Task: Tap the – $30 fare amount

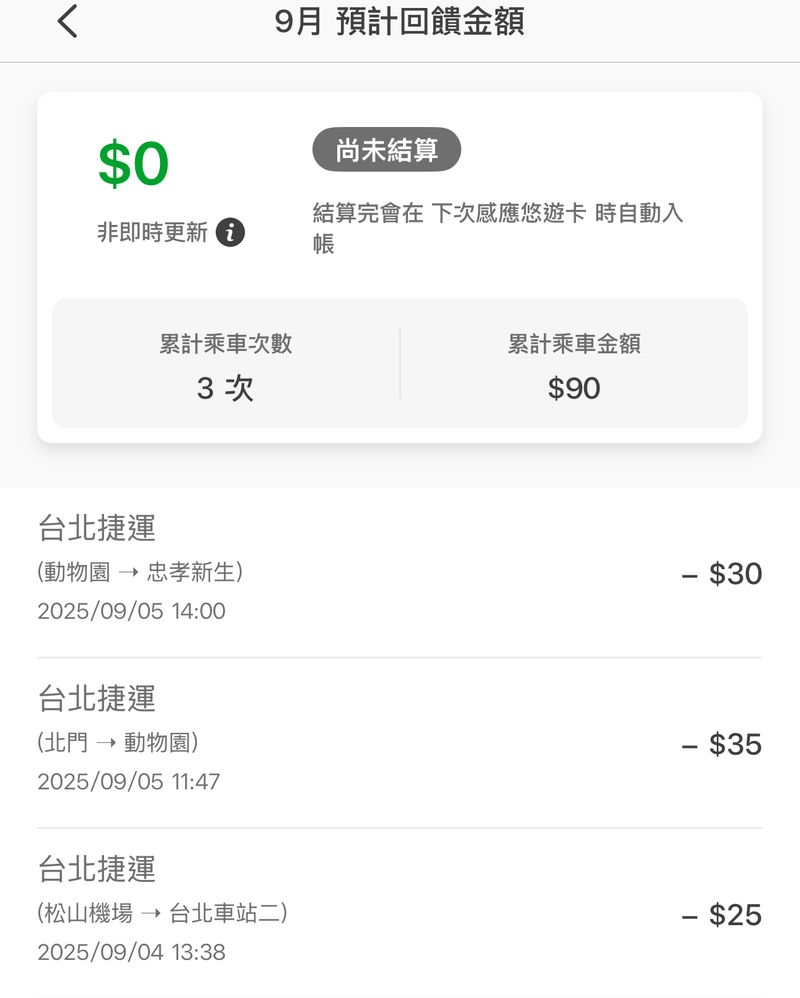Action: (721, 573)
